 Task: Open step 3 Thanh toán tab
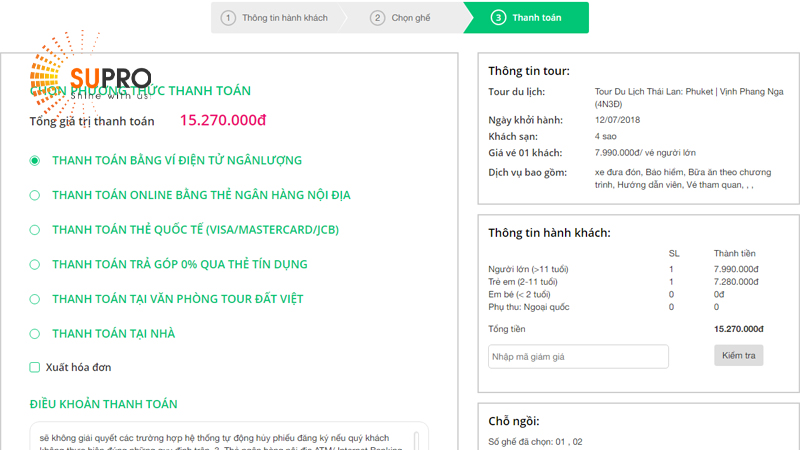pos(527,18)
